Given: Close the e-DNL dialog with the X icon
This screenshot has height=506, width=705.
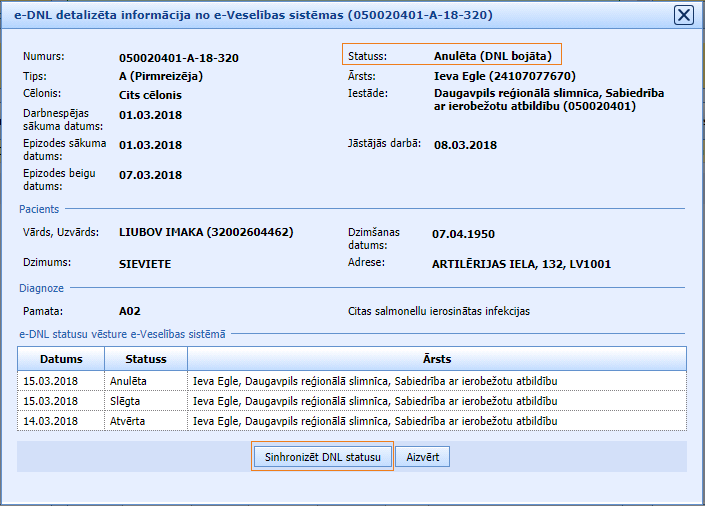Looking at the screenshot, I should (684, 15).
